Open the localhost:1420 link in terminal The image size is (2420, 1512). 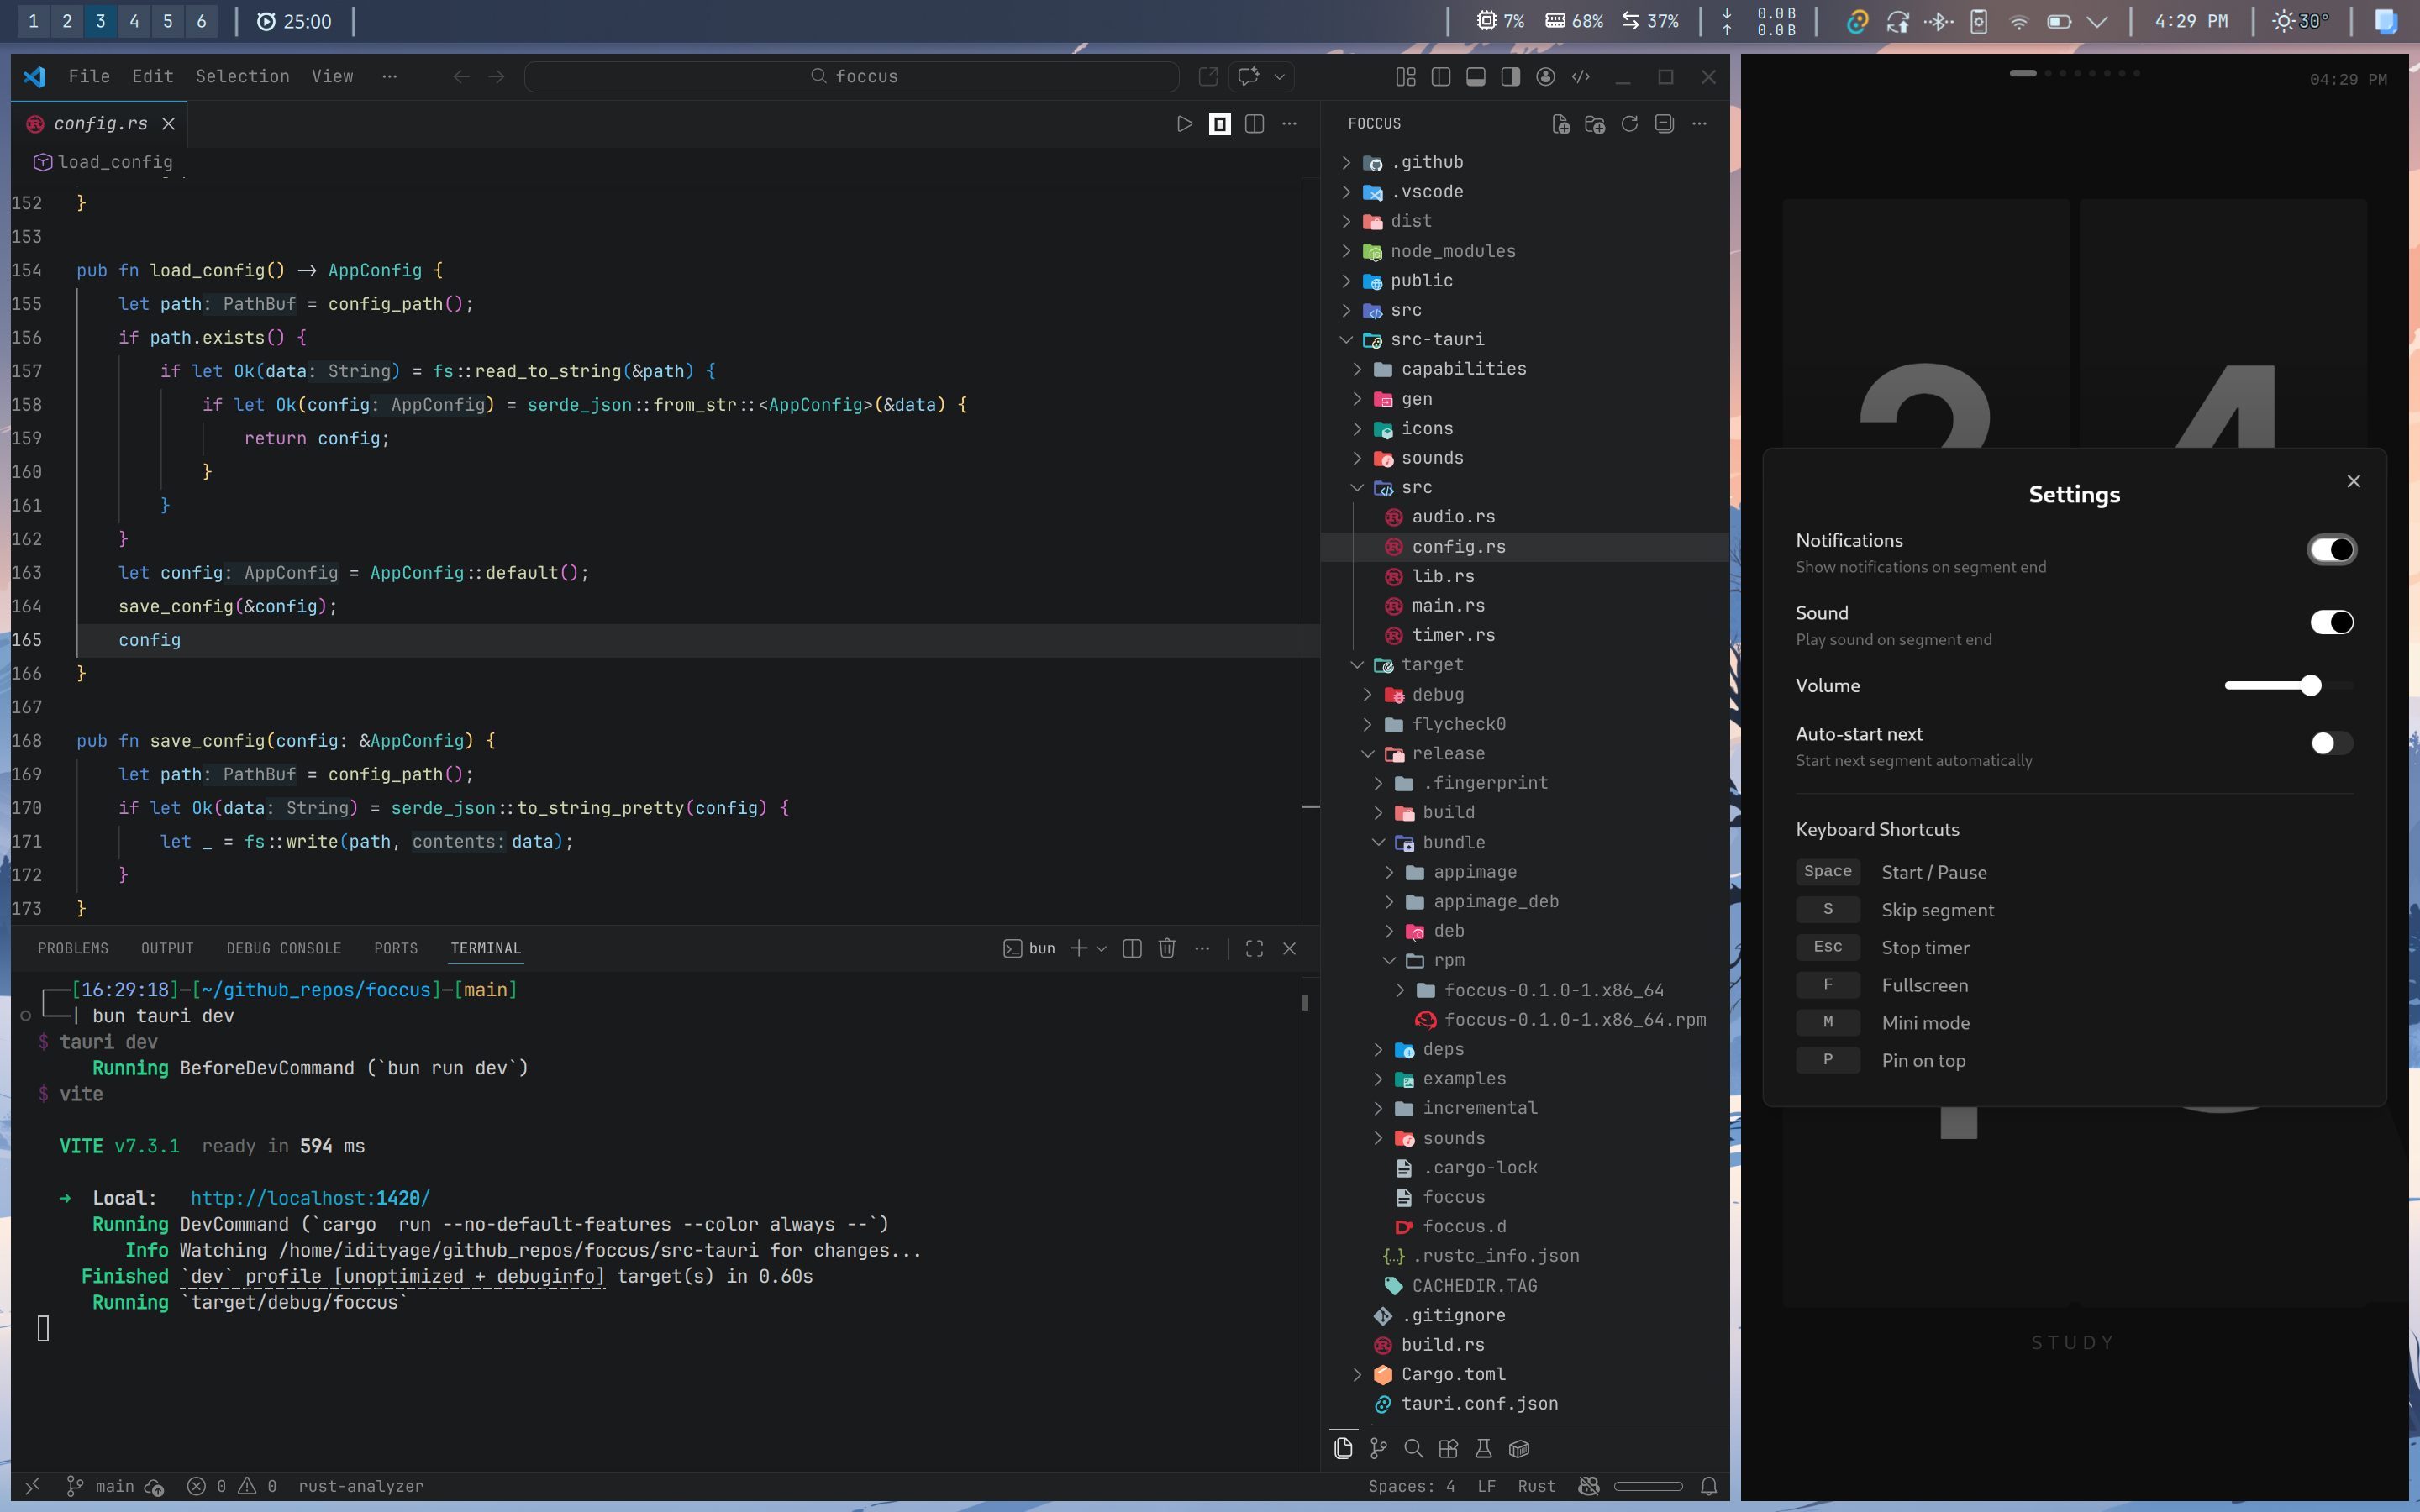[x=310, y=1198]
